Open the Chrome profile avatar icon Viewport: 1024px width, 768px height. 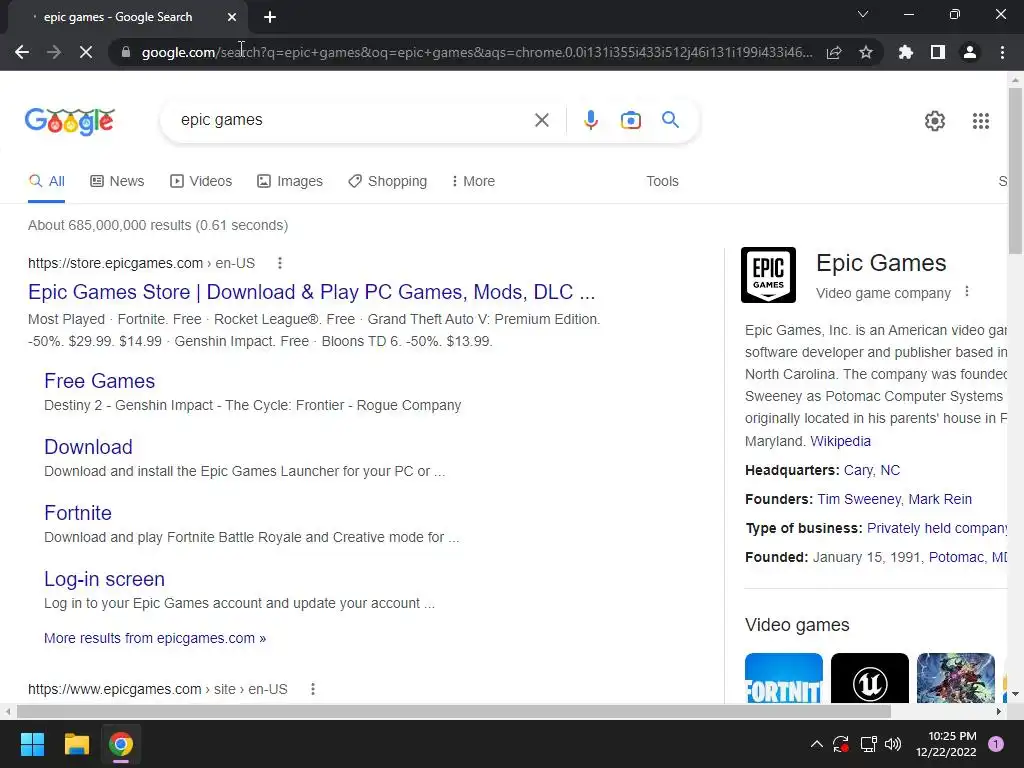pyautogui.click(x=970, y=52)
